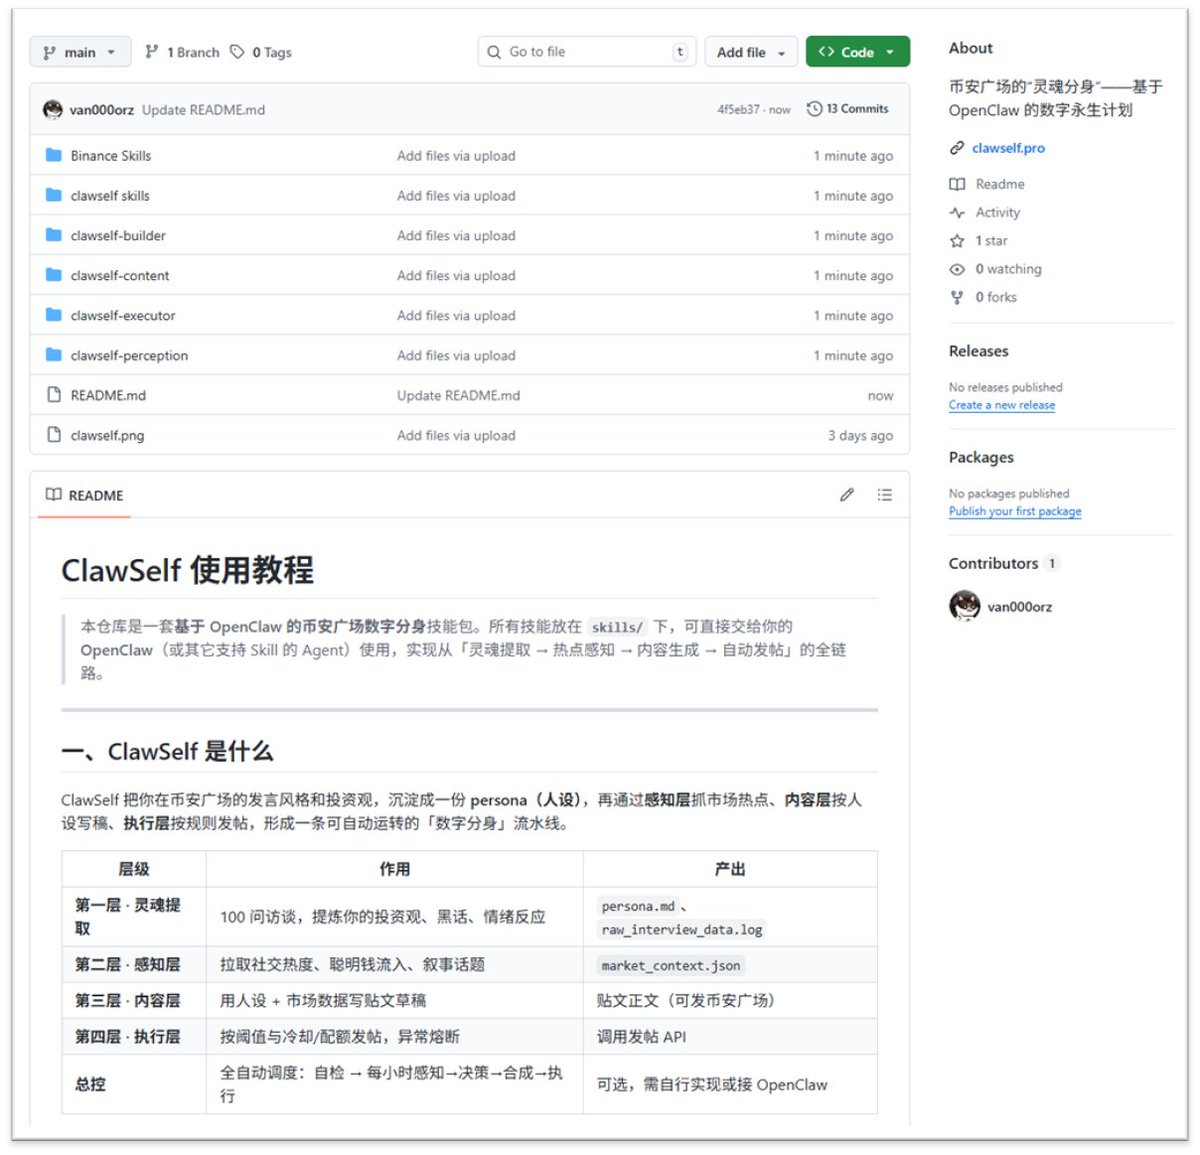This screenshot has height=1155, width=1200.
Task: Select the README tab
Action: tap(85, 495)
